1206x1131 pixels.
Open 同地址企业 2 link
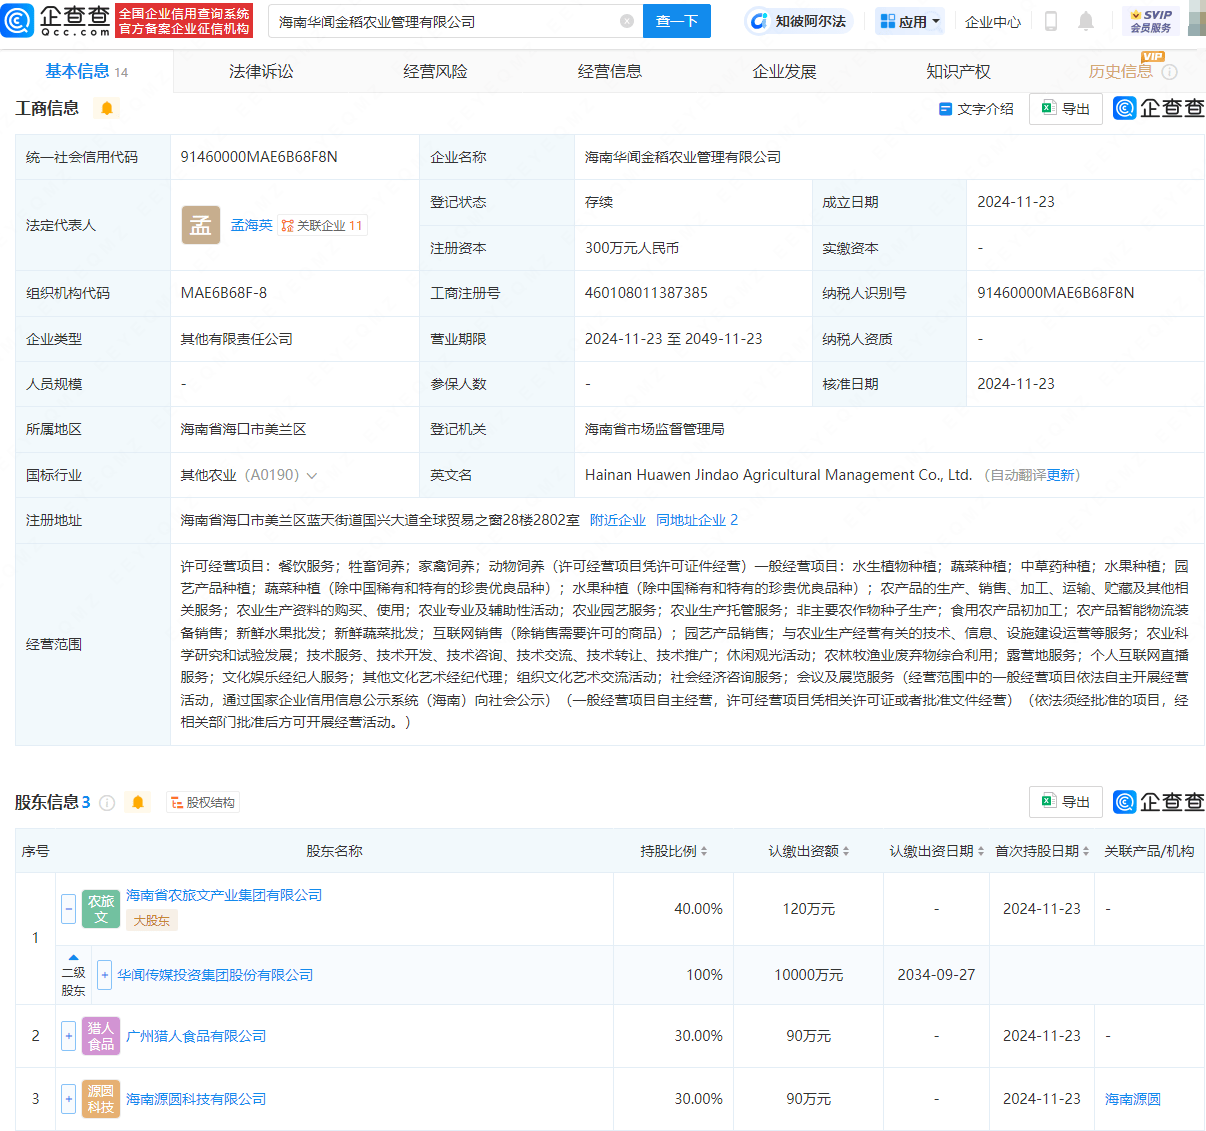(x=697, y=520)
